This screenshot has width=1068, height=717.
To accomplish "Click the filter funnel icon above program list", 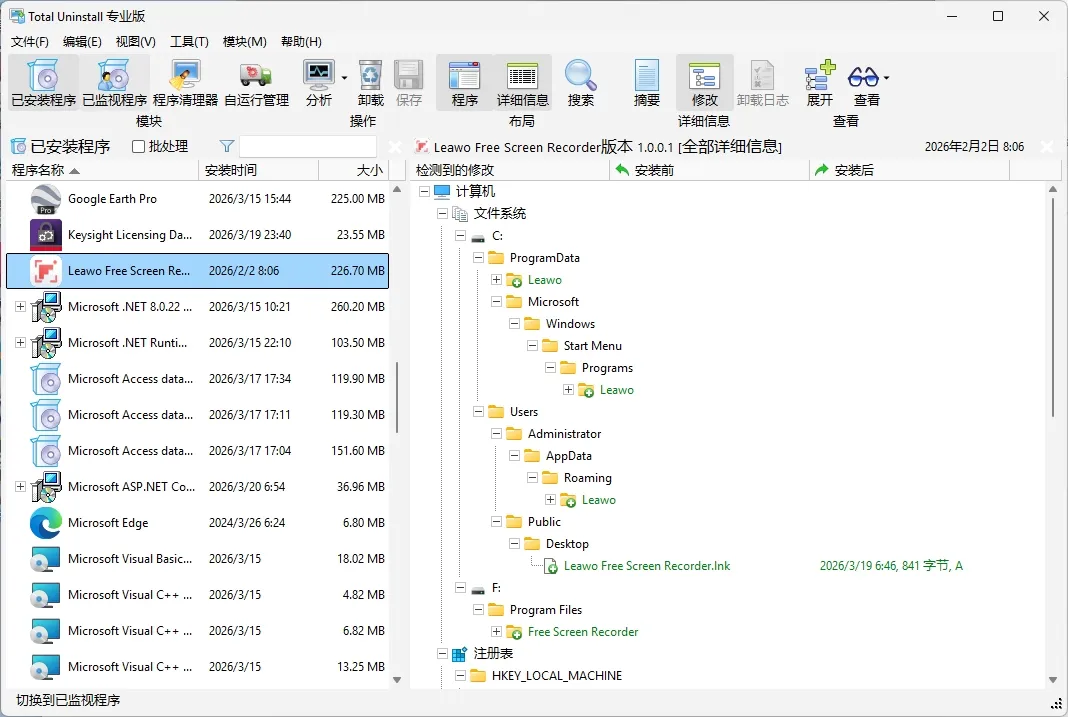I will tap(225, 146).
